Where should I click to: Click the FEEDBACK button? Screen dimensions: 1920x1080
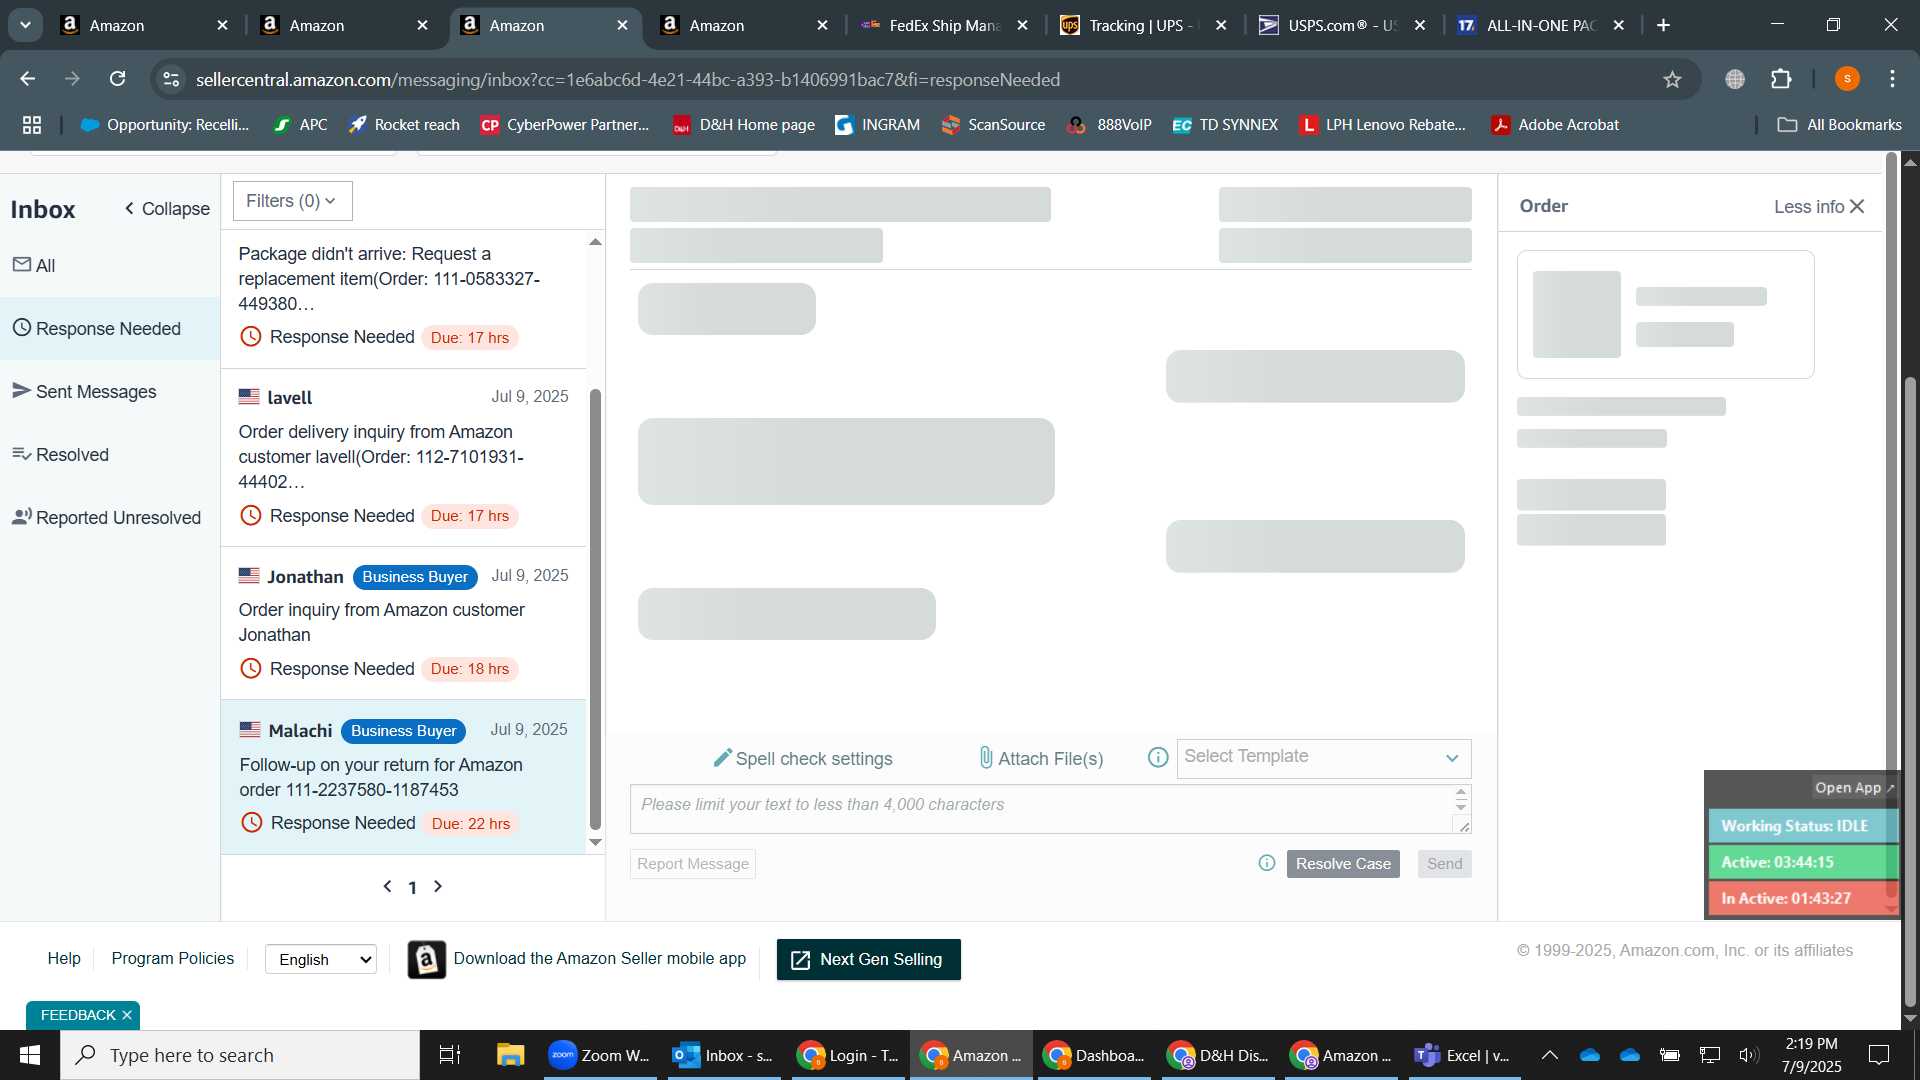click(x=78, y=1015)
